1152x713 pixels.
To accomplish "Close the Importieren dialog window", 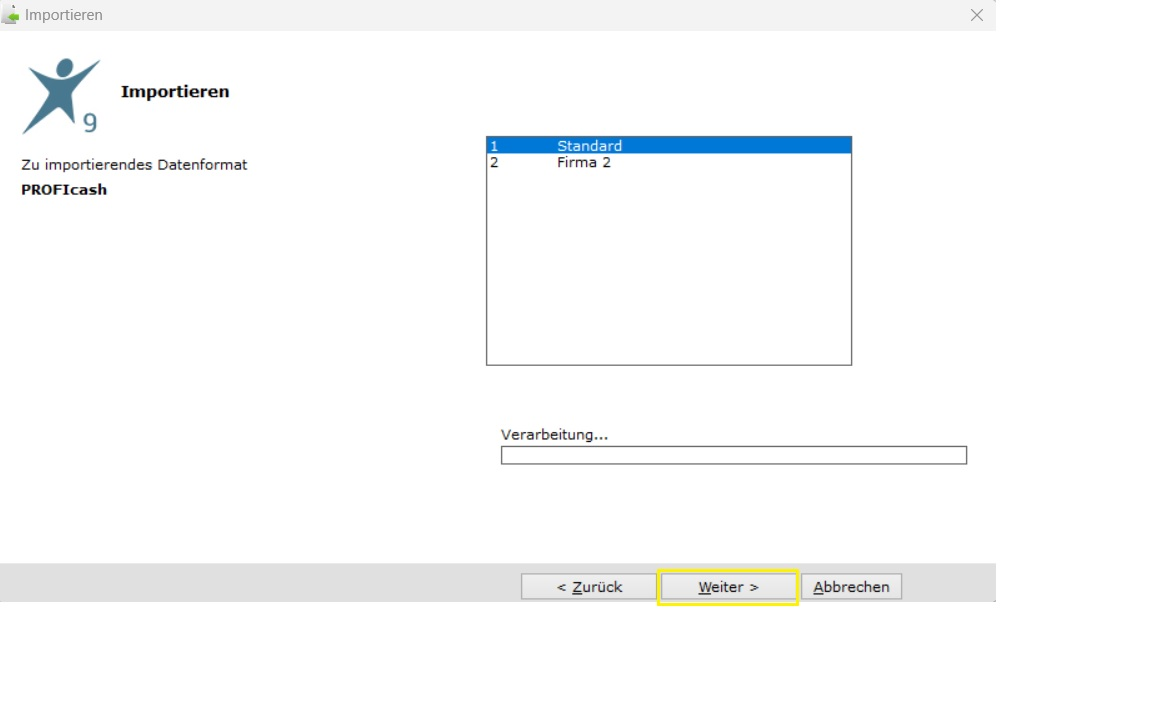I will [x=976, y=15].
